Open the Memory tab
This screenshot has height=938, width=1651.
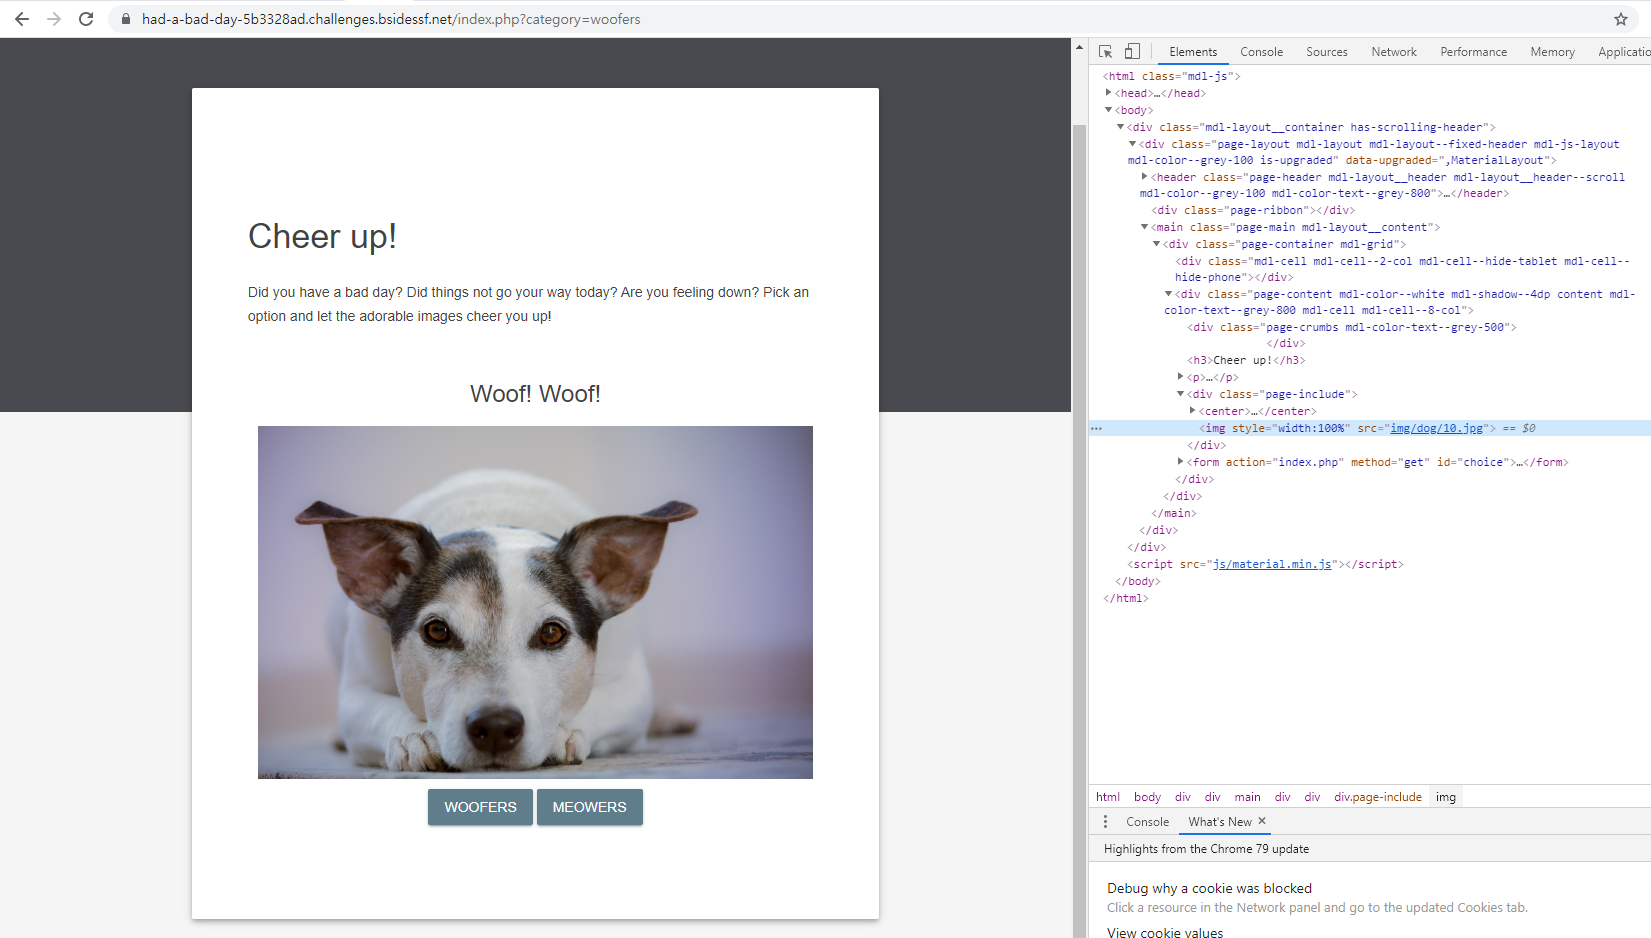pyautogui.click(x=1552, y=52)
